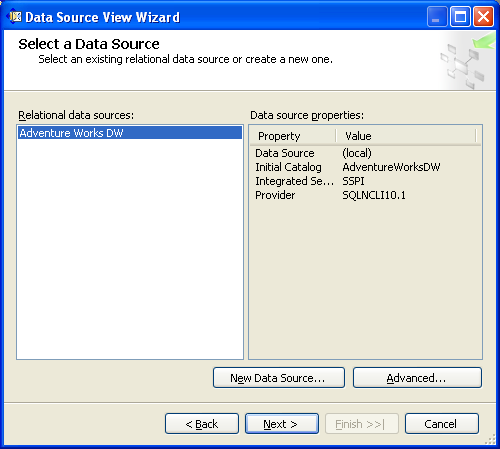Close the wizard window
Screen dimensions: 500x449
(483, 17)
